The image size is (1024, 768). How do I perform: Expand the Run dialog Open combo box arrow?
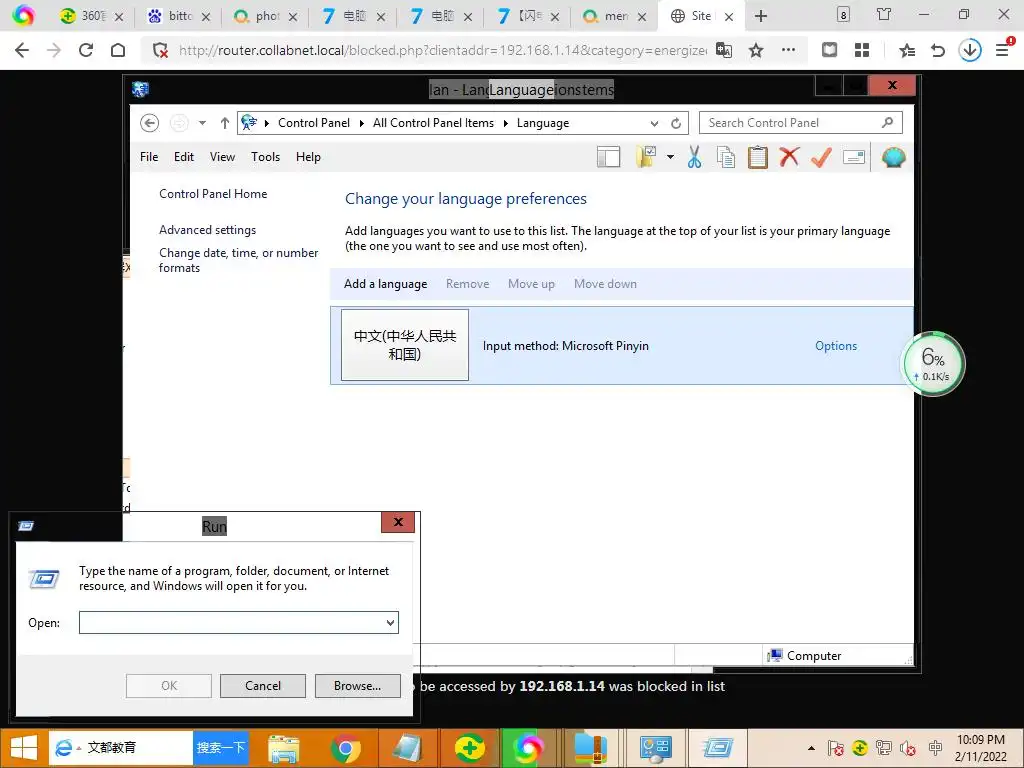point(391,622)
